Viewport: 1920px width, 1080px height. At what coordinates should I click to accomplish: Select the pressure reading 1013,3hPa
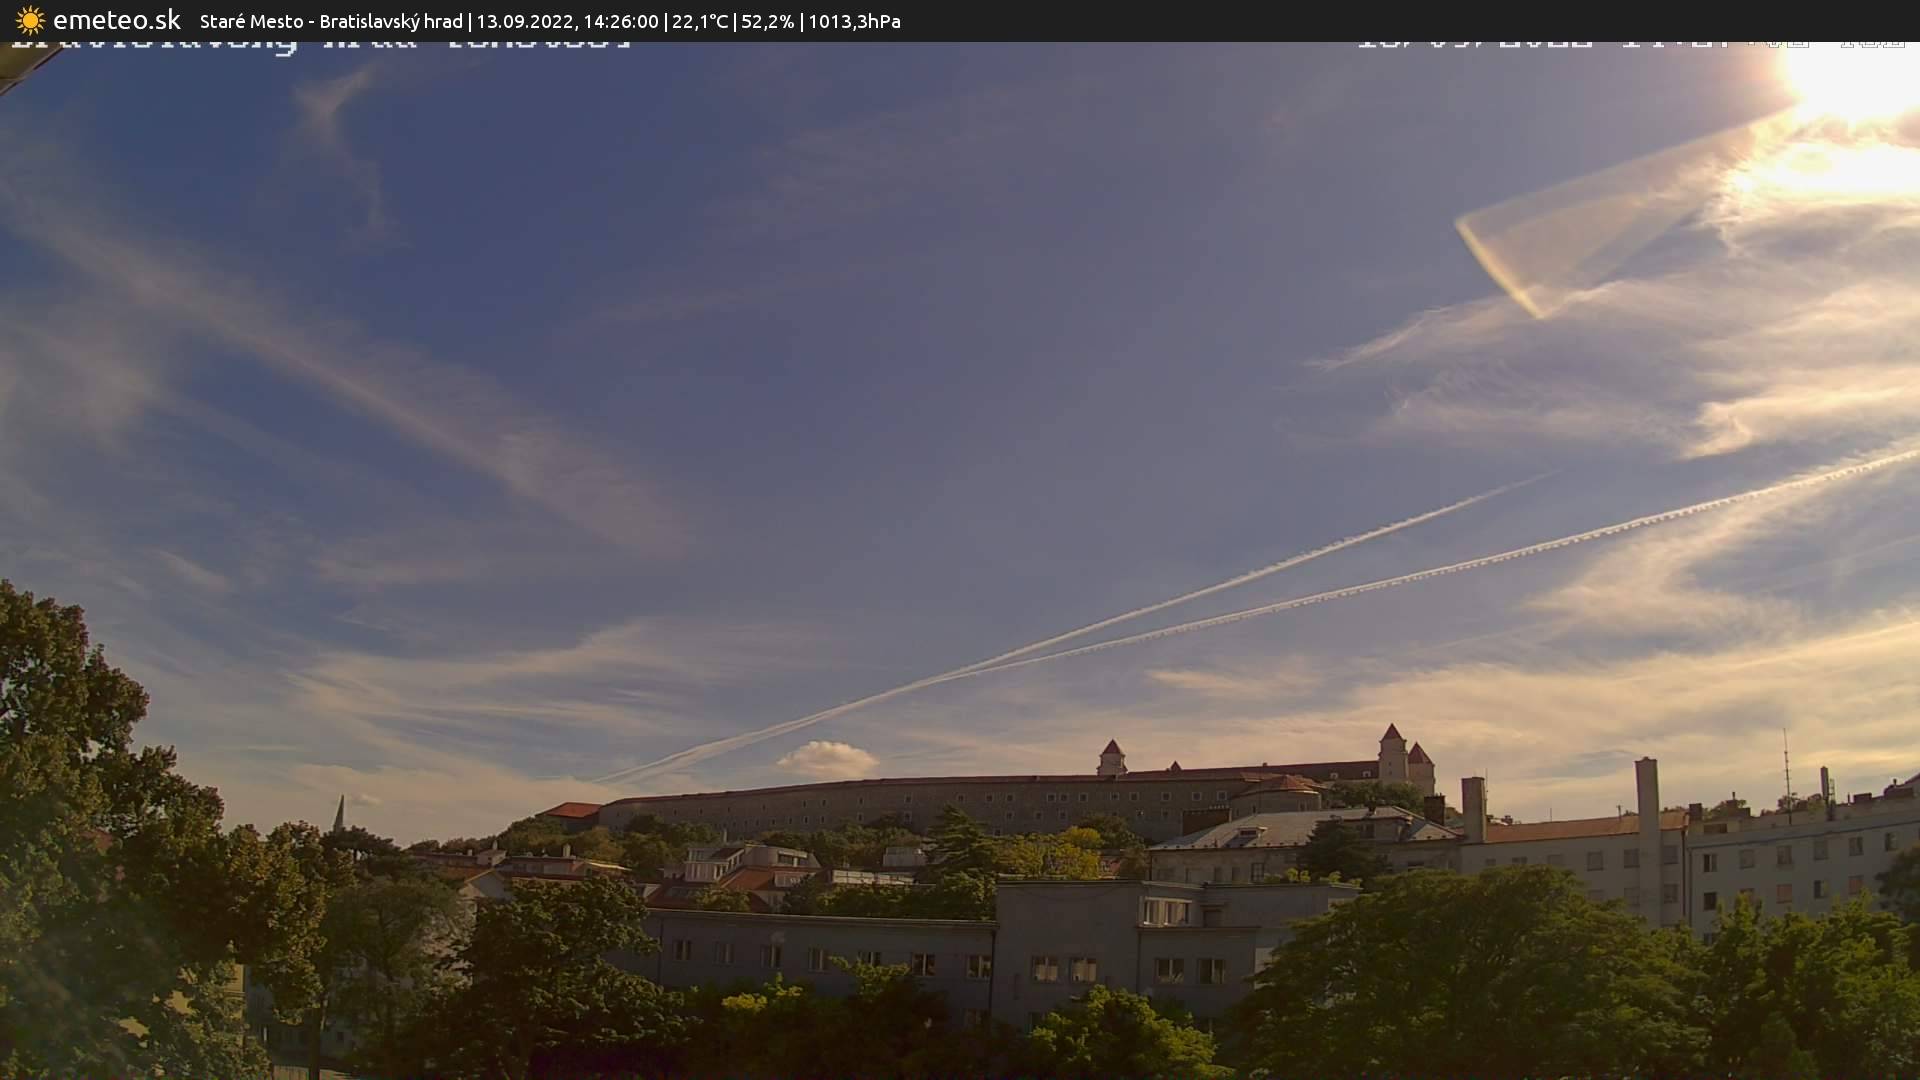click(855, 20)
